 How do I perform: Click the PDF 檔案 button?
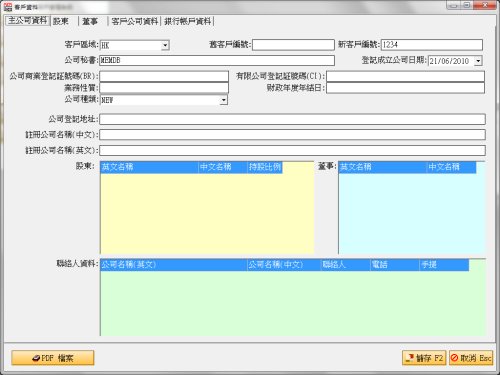point(53,358)
